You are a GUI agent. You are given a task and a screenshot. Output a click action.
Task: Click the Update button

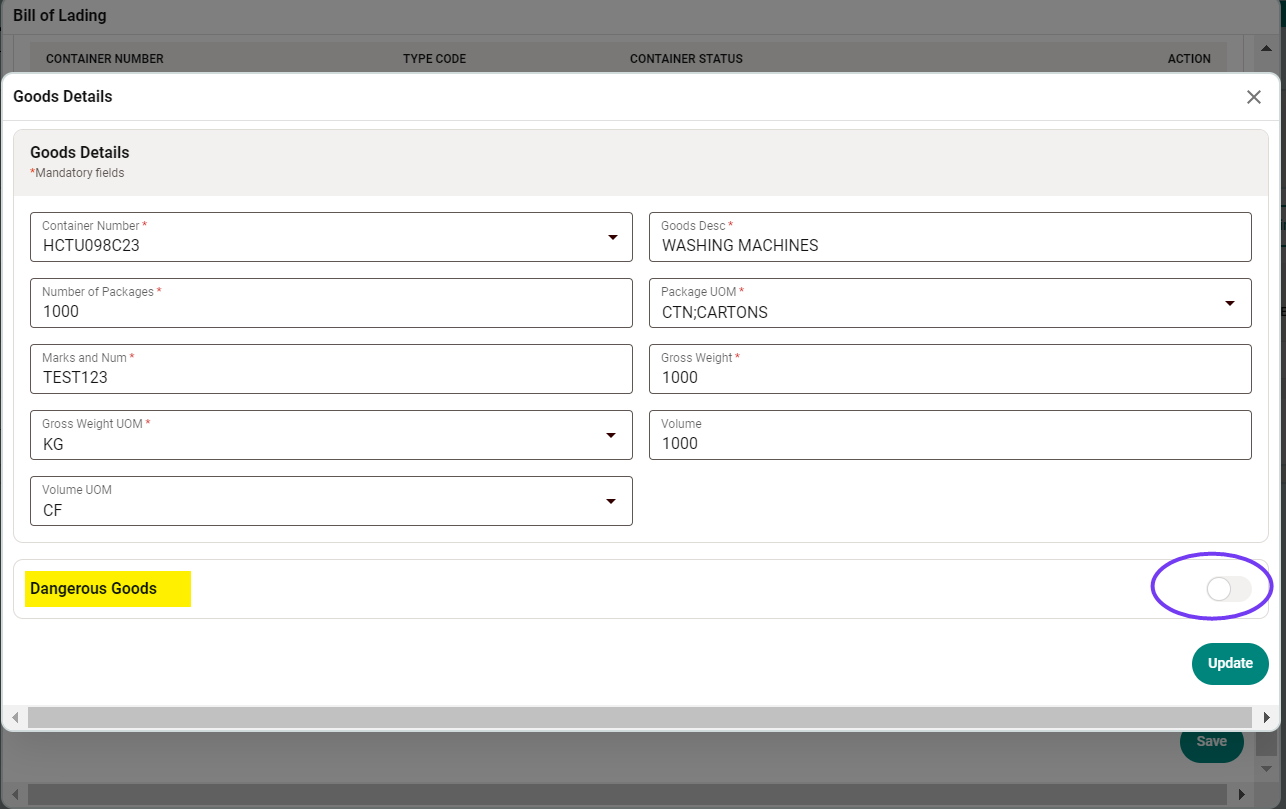(x=1230, y=664)
